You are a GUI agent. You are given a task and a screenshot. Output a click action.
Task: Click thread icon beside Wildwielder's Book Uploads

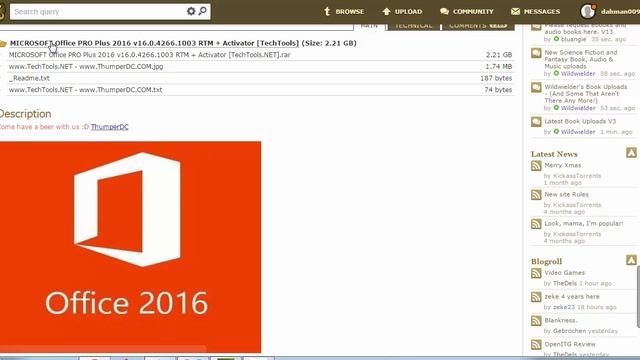click(x=536, y=87)
